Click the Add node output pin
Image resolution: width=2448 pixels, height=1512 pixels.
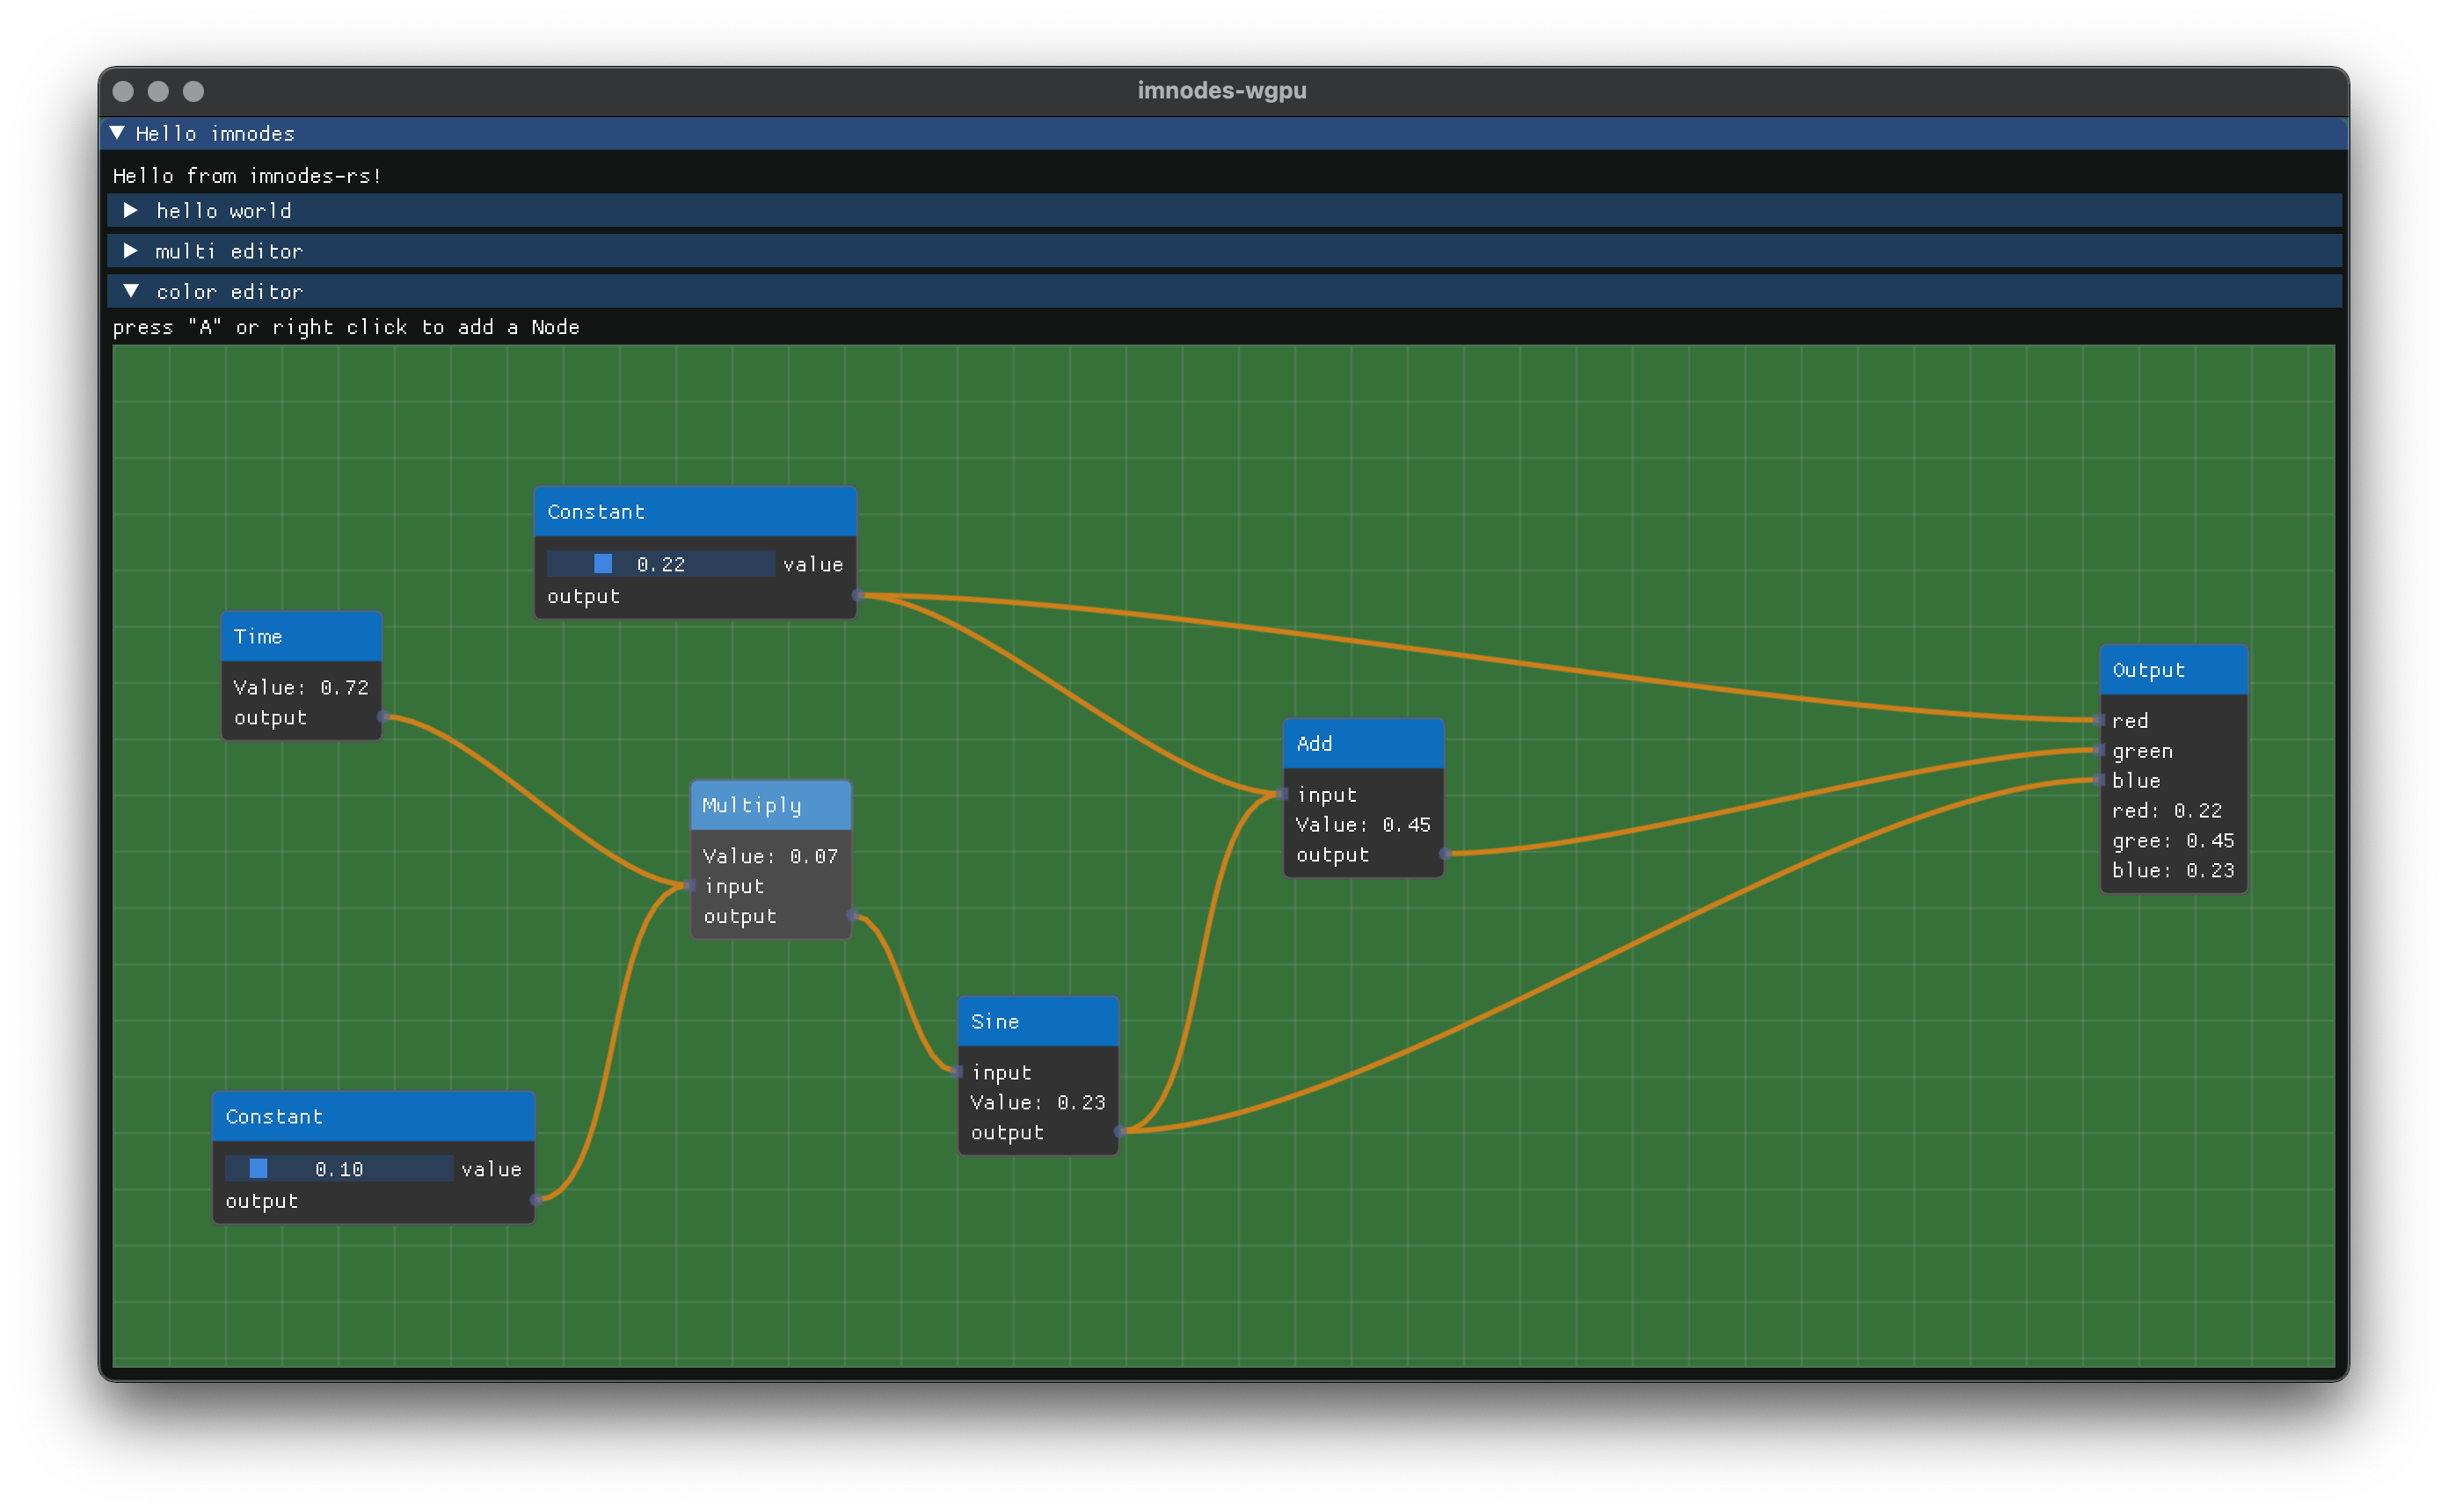tap(1444, 854)
